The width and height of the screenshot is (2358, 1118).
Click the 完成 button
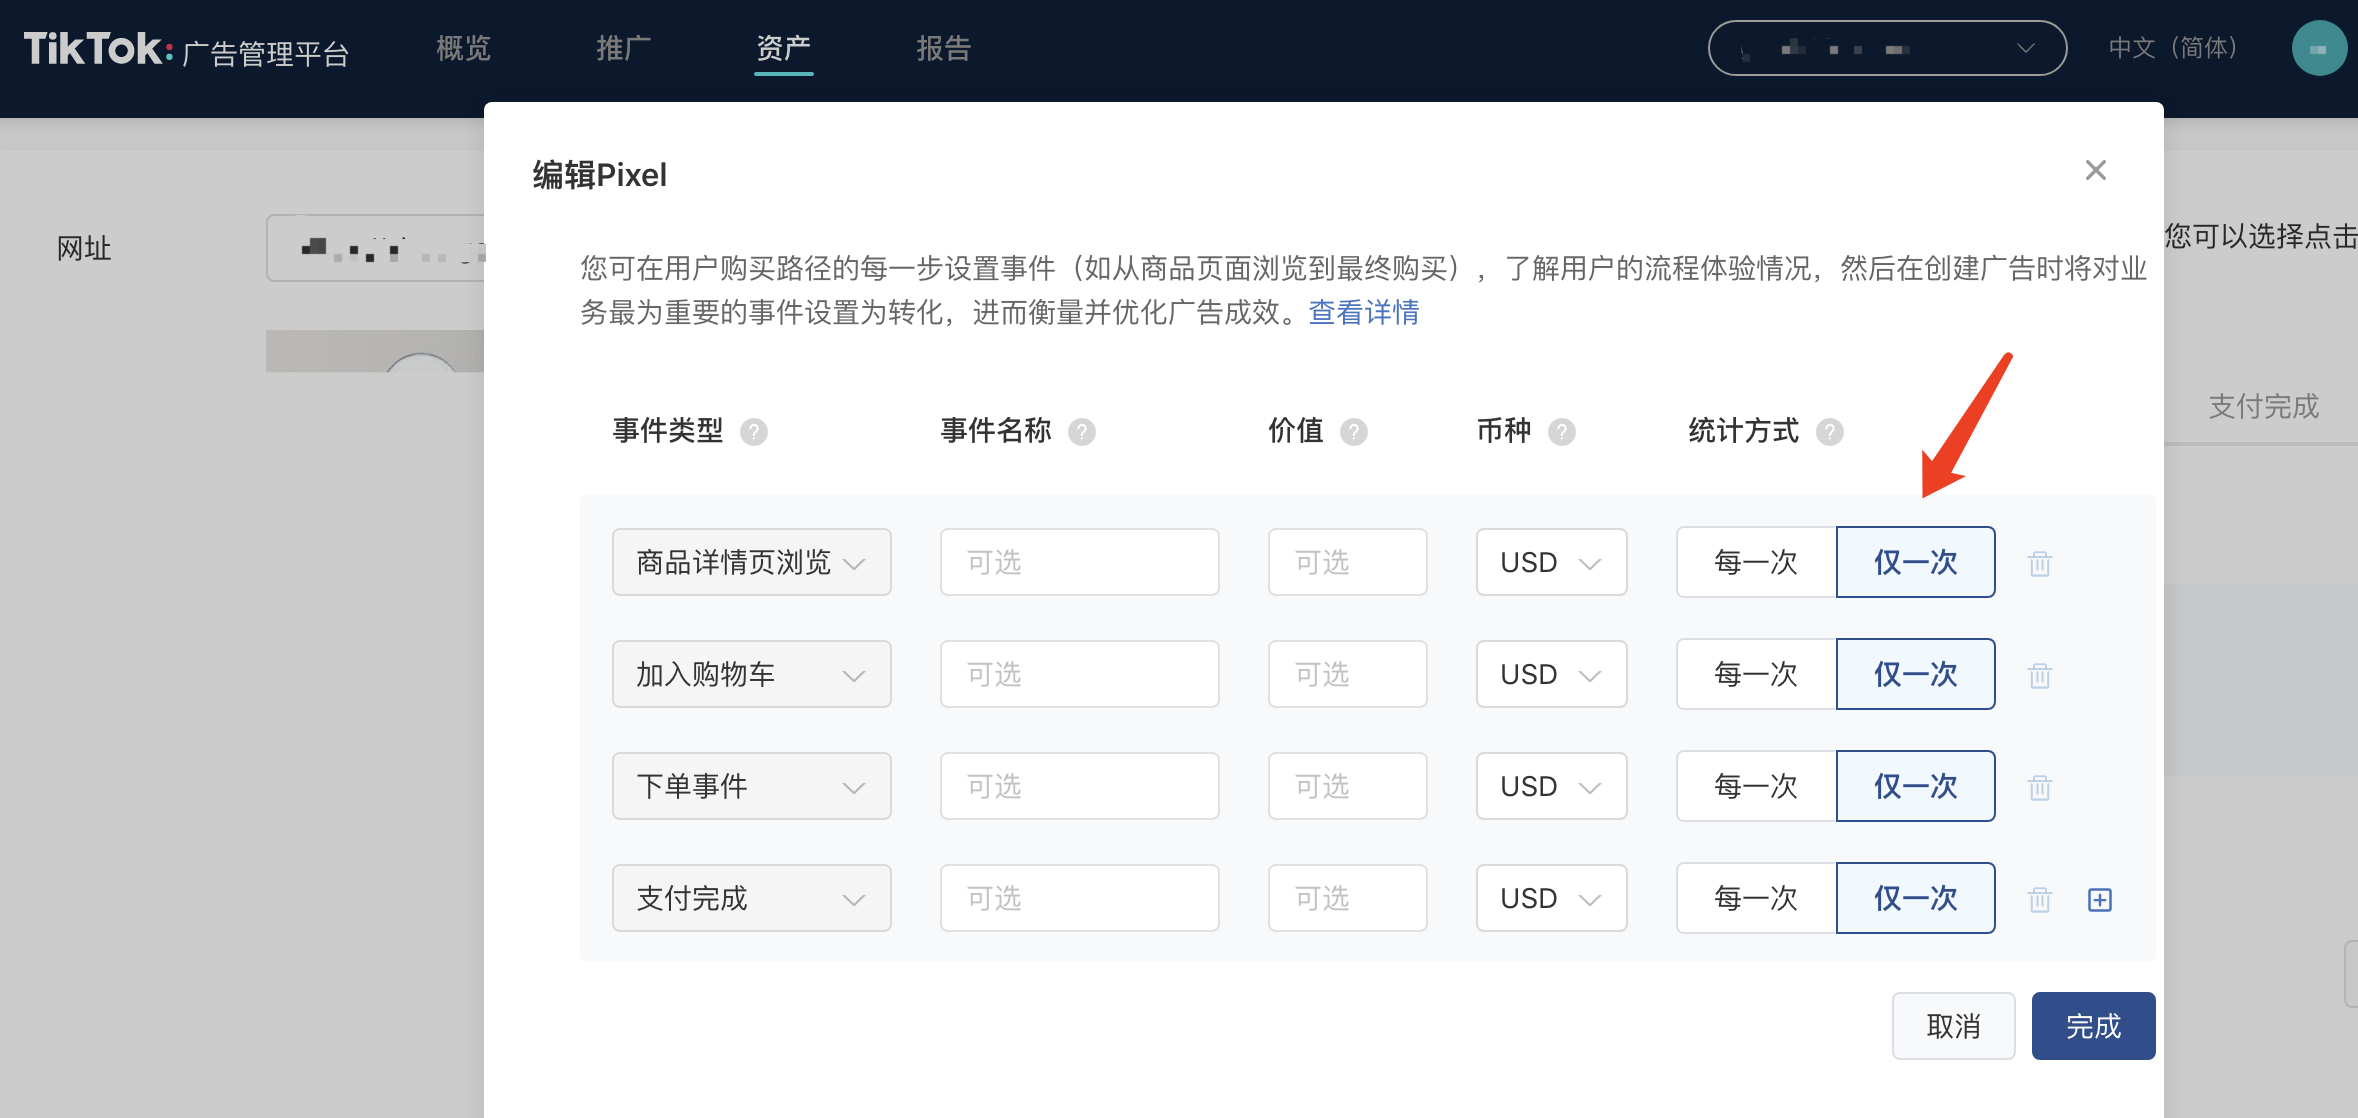(2093, 1026)
